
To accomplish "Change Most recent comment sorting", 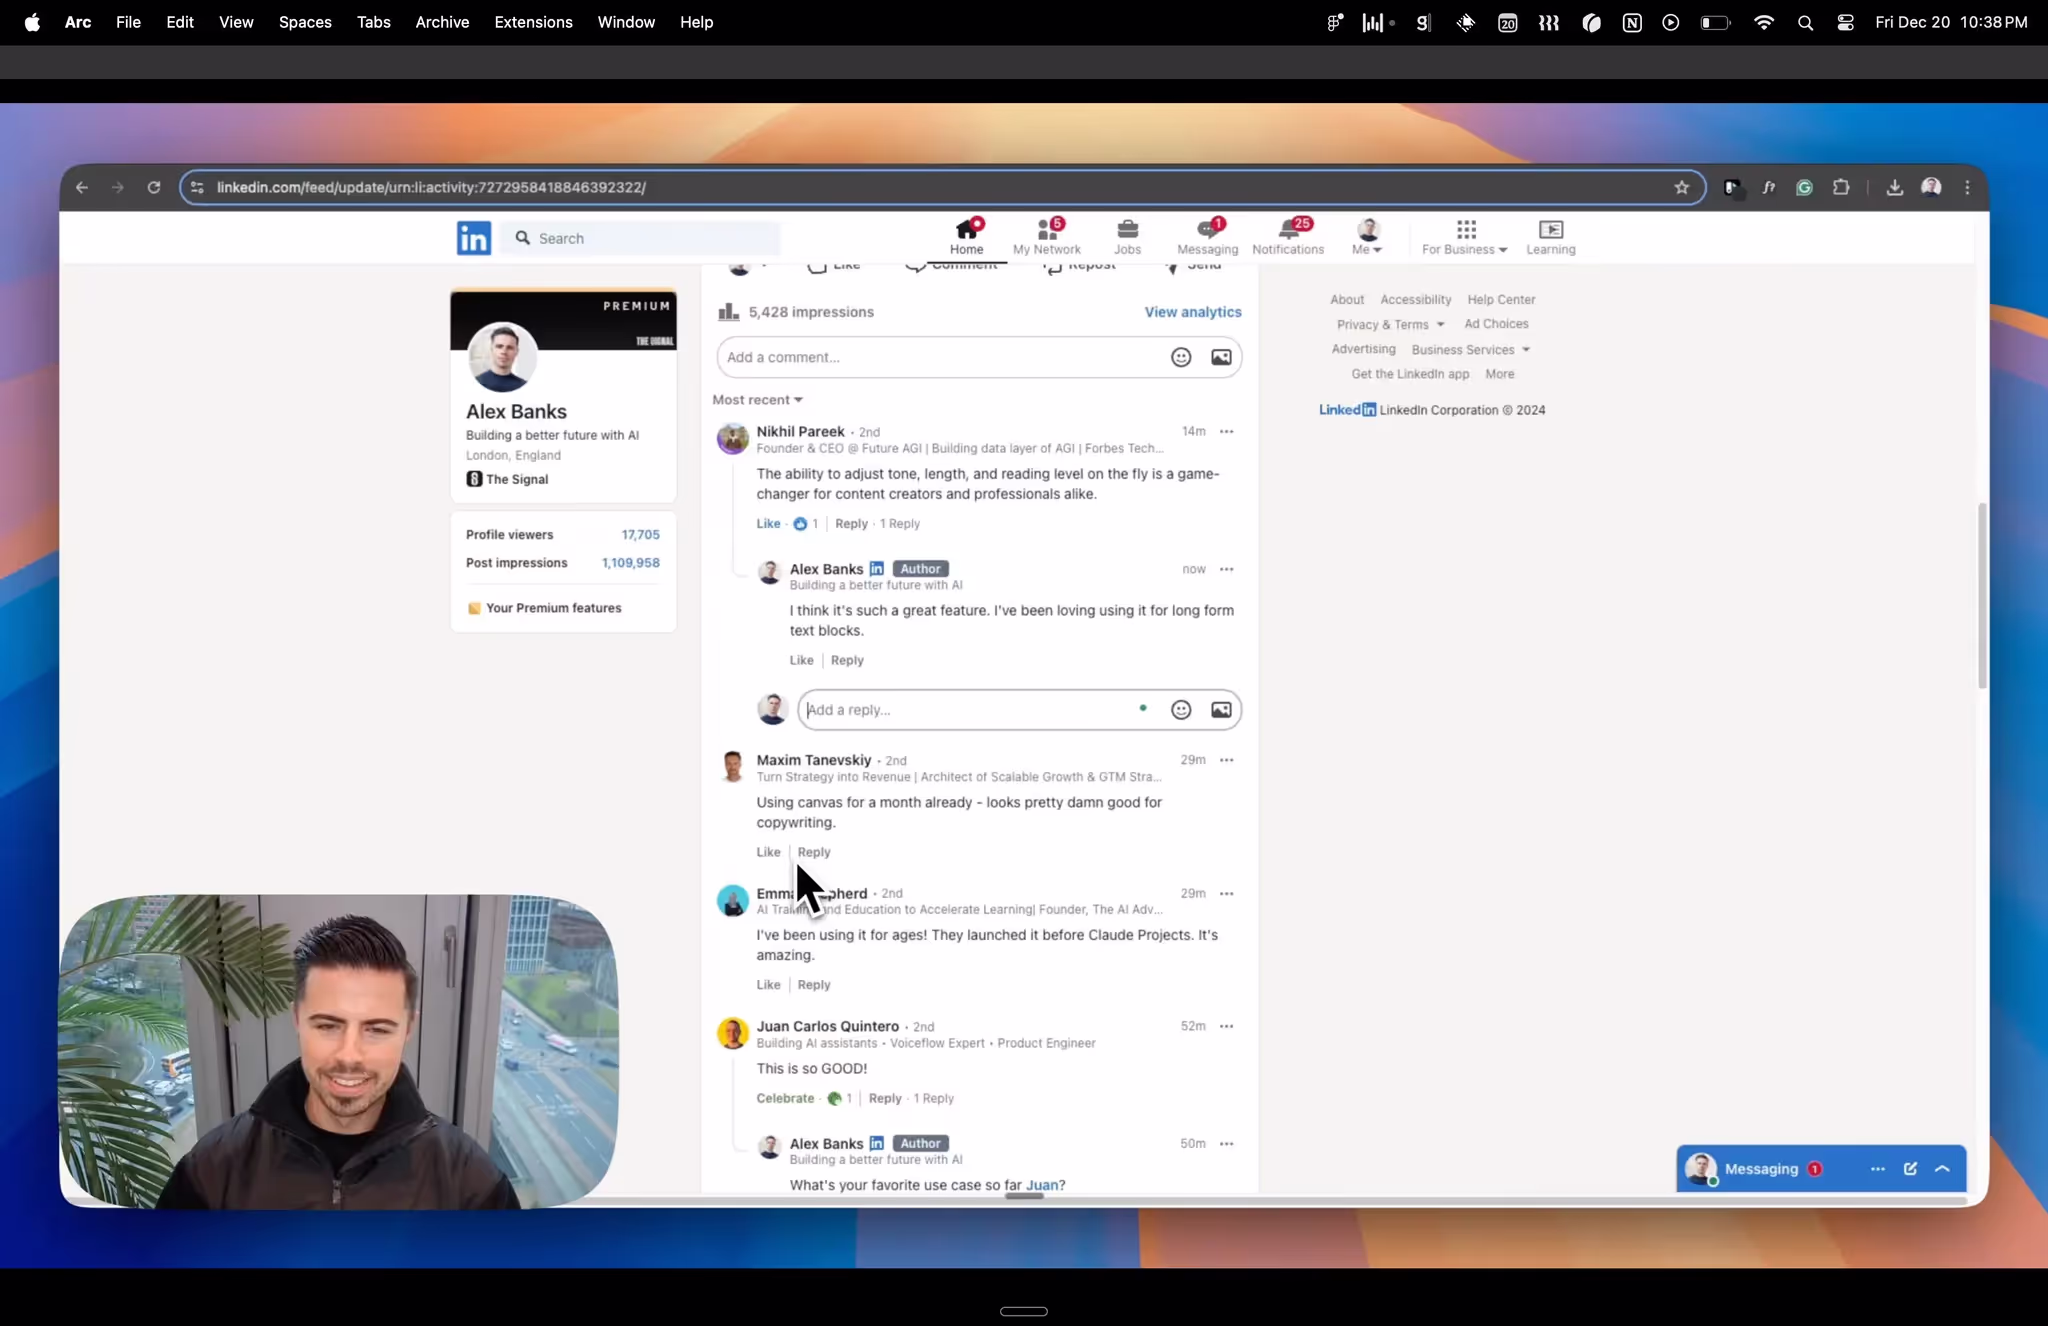I will pos(757,400).
